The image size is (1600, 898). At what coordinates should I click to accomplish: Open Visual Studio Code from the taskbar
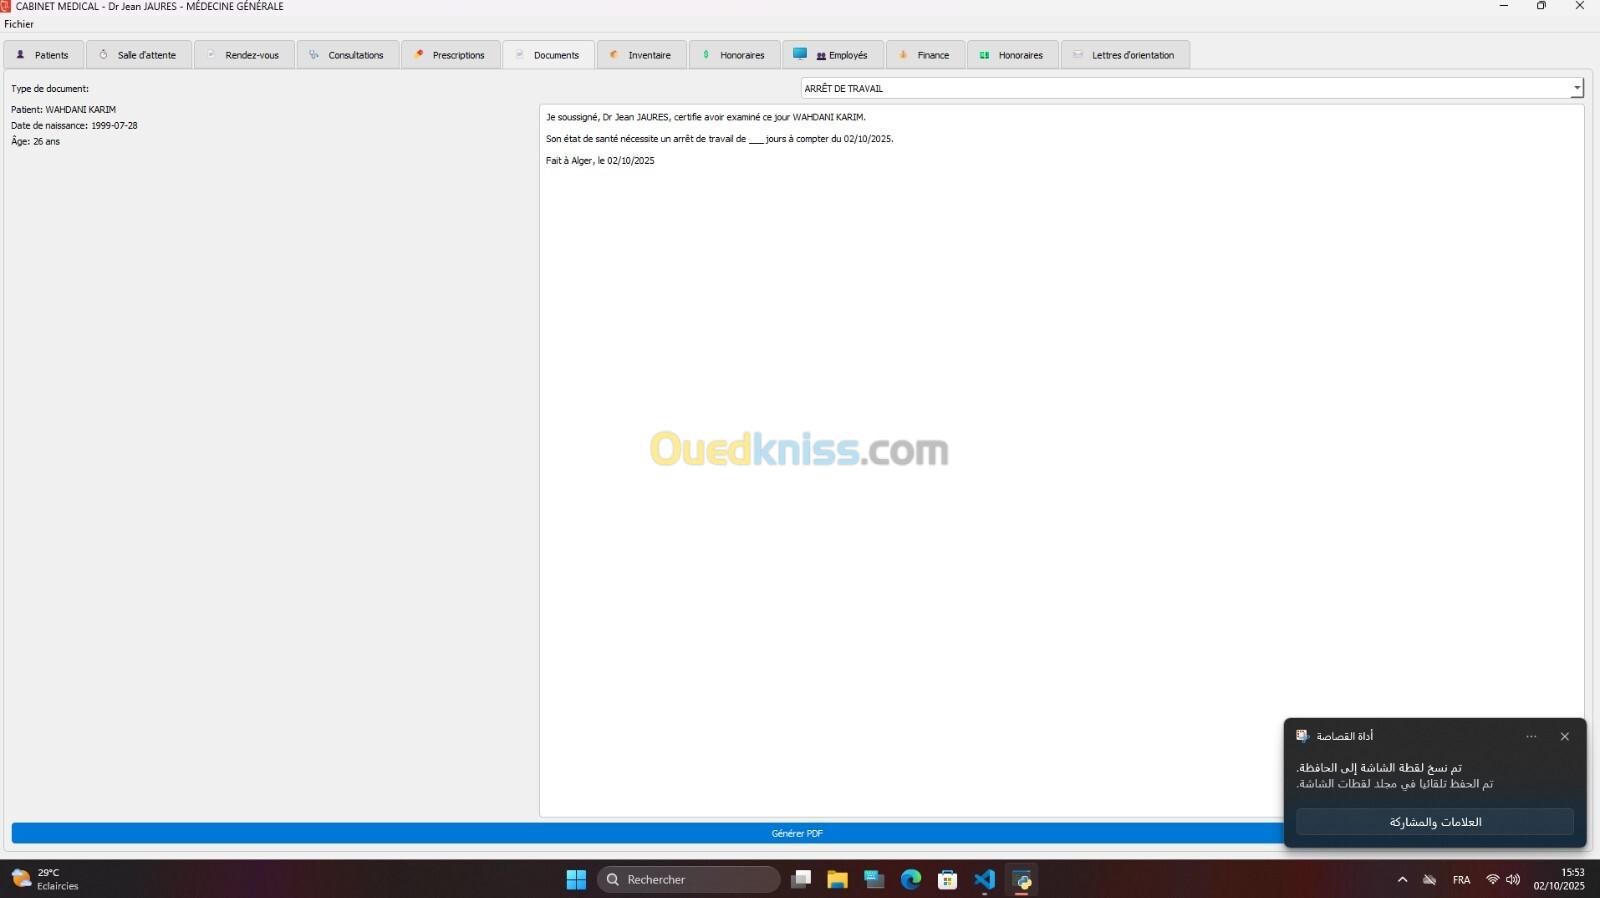[x=985, y=880]
